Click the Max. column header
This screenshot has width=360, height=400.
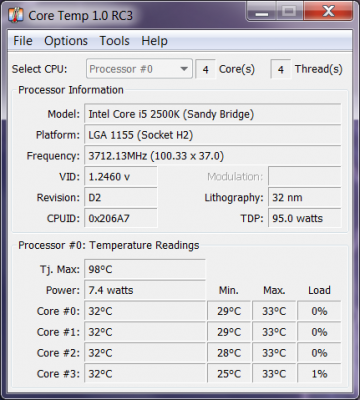[x=274, y=290]
